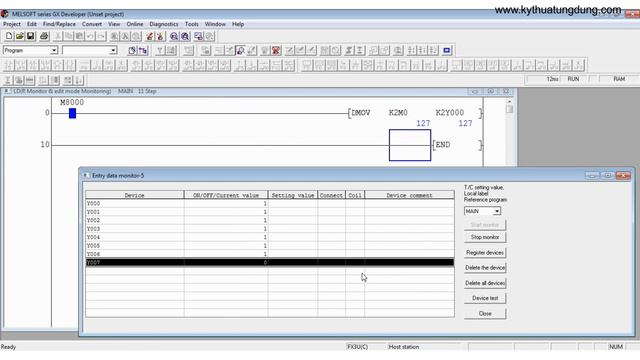The image size is (640, 360).
Task: Click the Read from PLC icon
Action: click(160, 36)
